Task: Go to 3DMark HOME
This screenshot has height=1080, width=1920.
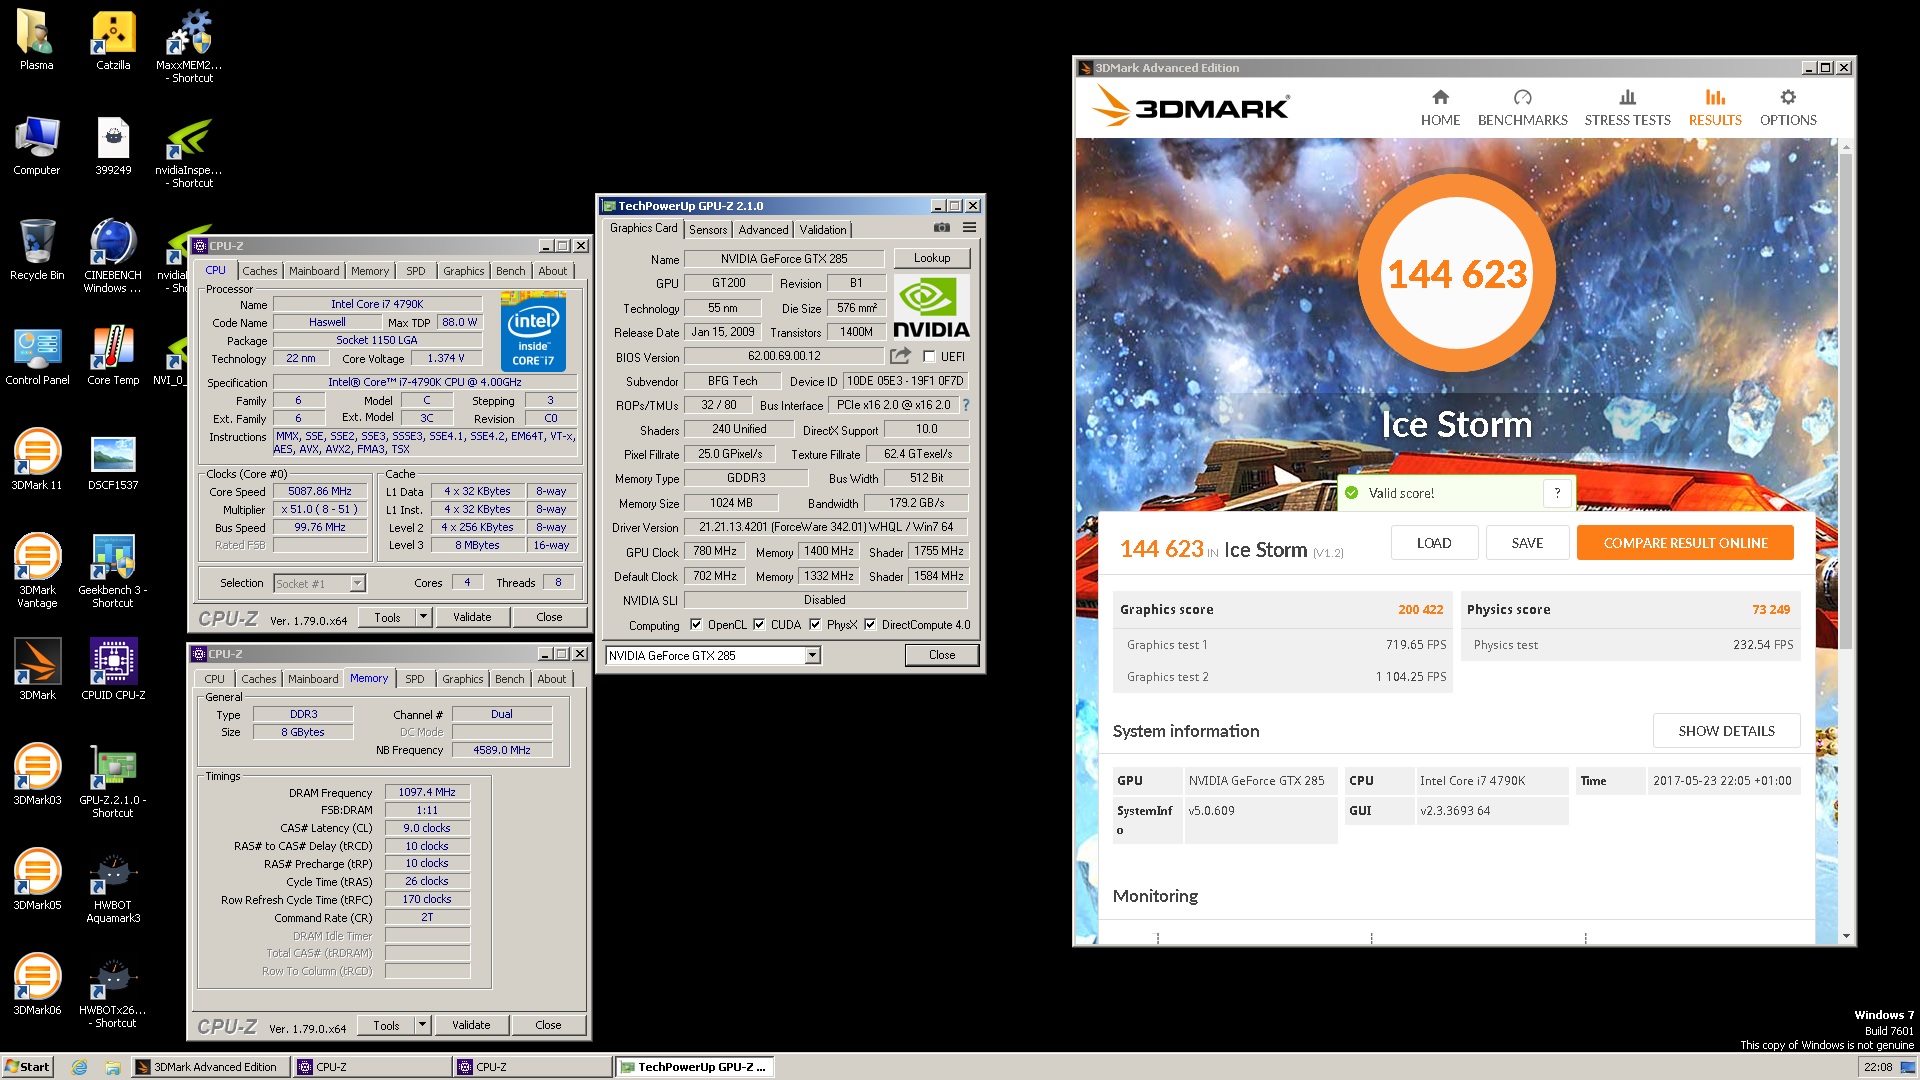Action: click(1440, 108)
